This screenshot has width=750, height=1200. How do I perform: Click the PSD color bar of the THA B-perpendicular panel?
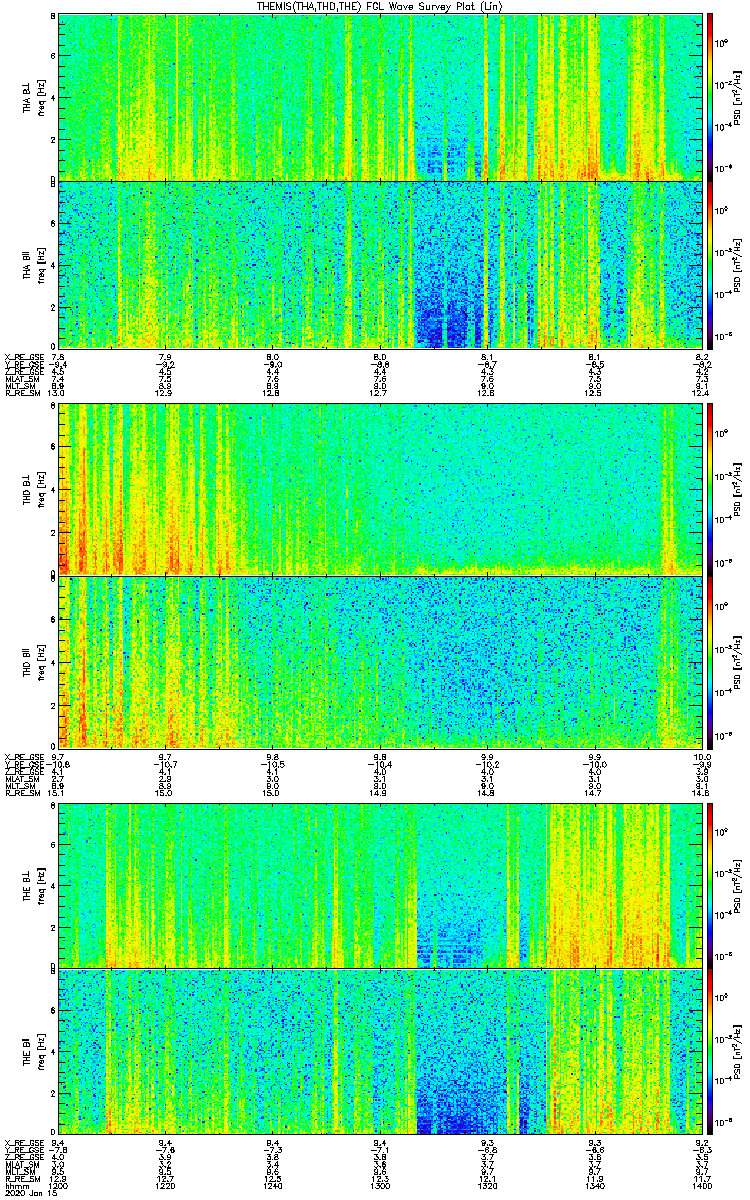pos(711,97)
